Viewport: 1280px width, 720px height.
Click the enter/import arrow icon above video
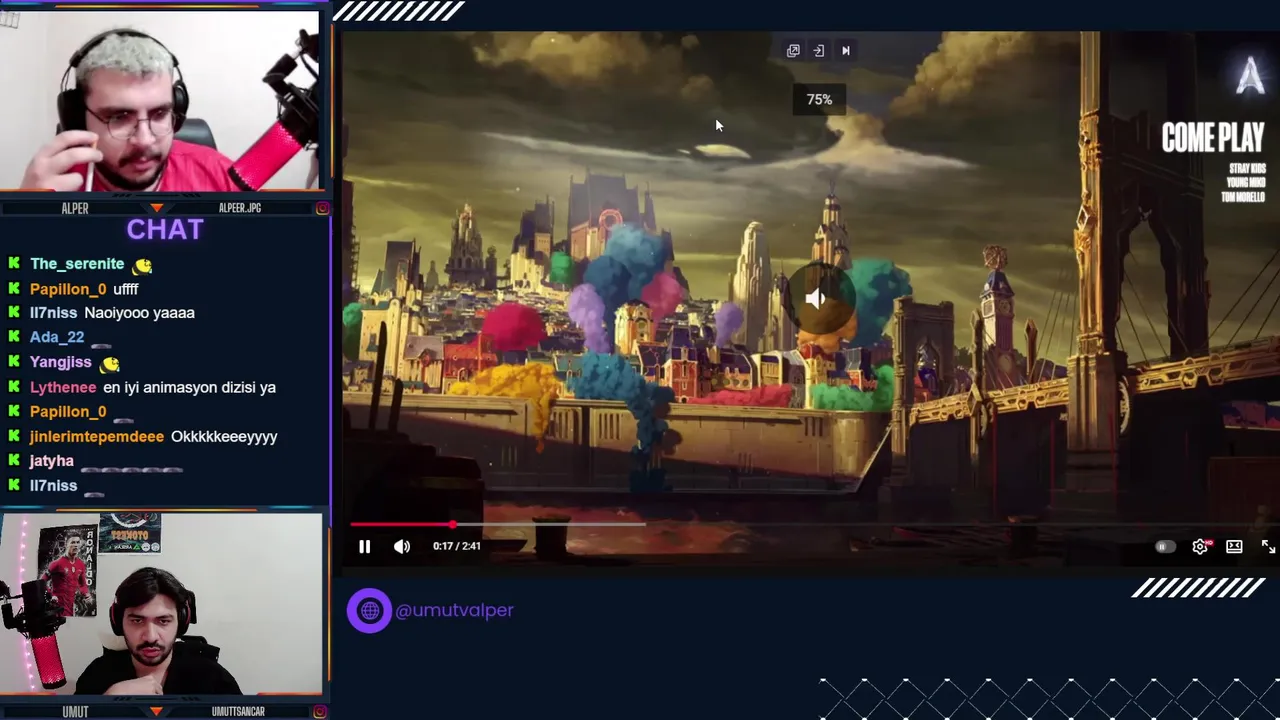[x=819, y=50]
